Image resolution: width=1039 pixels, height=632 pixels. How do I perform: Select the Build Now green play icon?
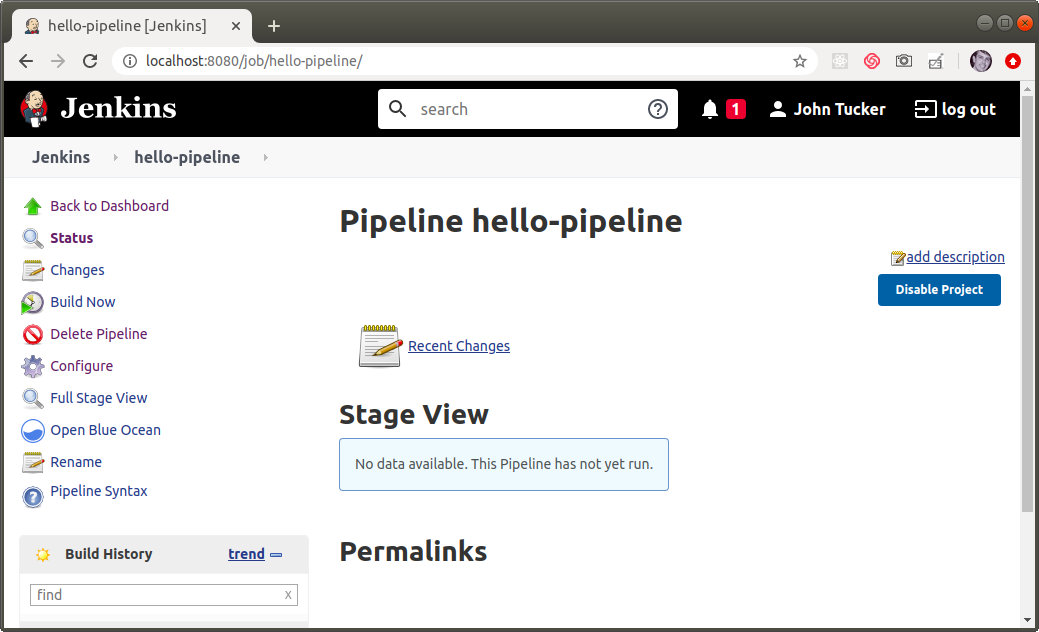tap(32, 302)
